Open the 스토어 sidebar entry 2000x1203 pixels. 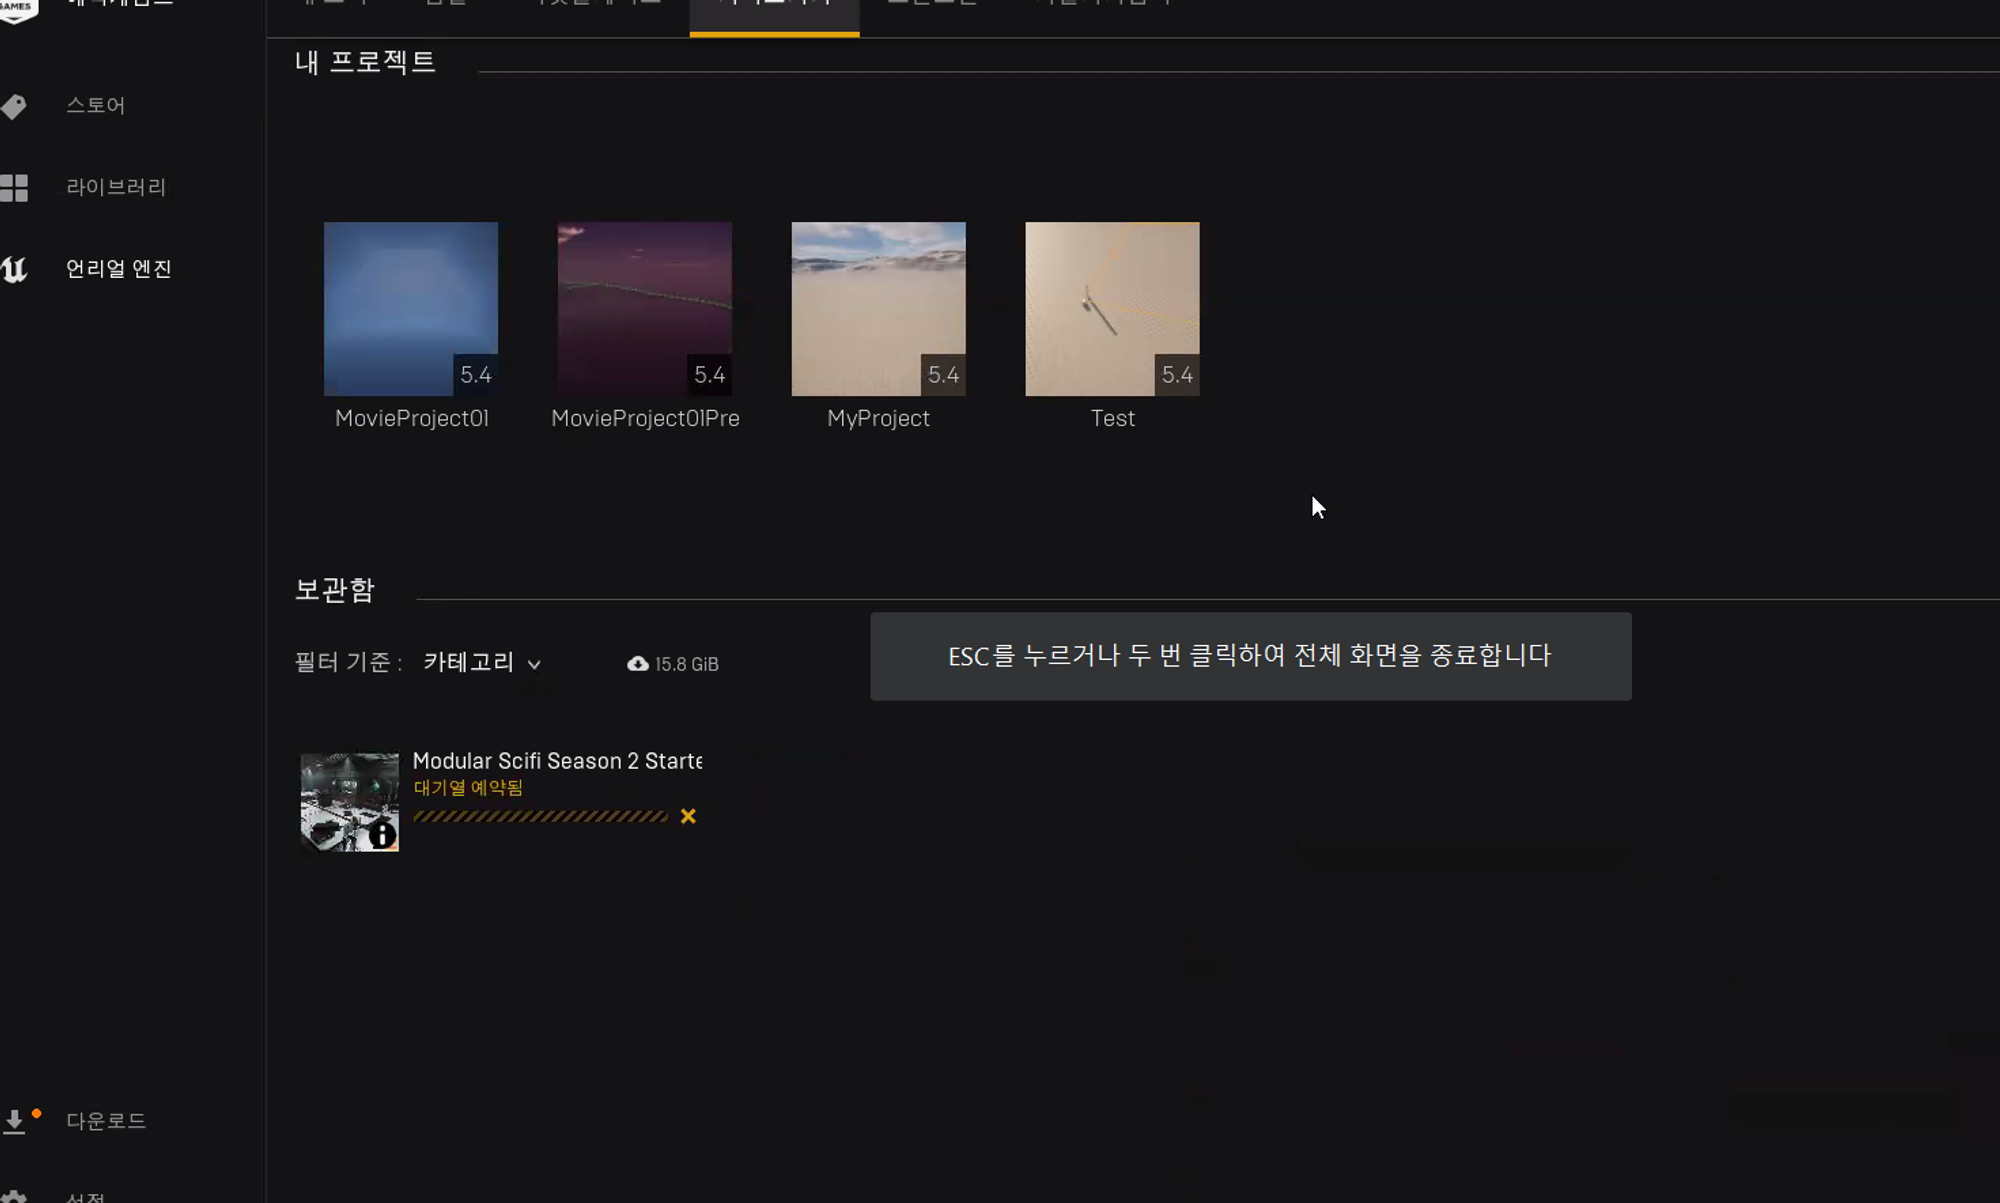pos(96,105)
